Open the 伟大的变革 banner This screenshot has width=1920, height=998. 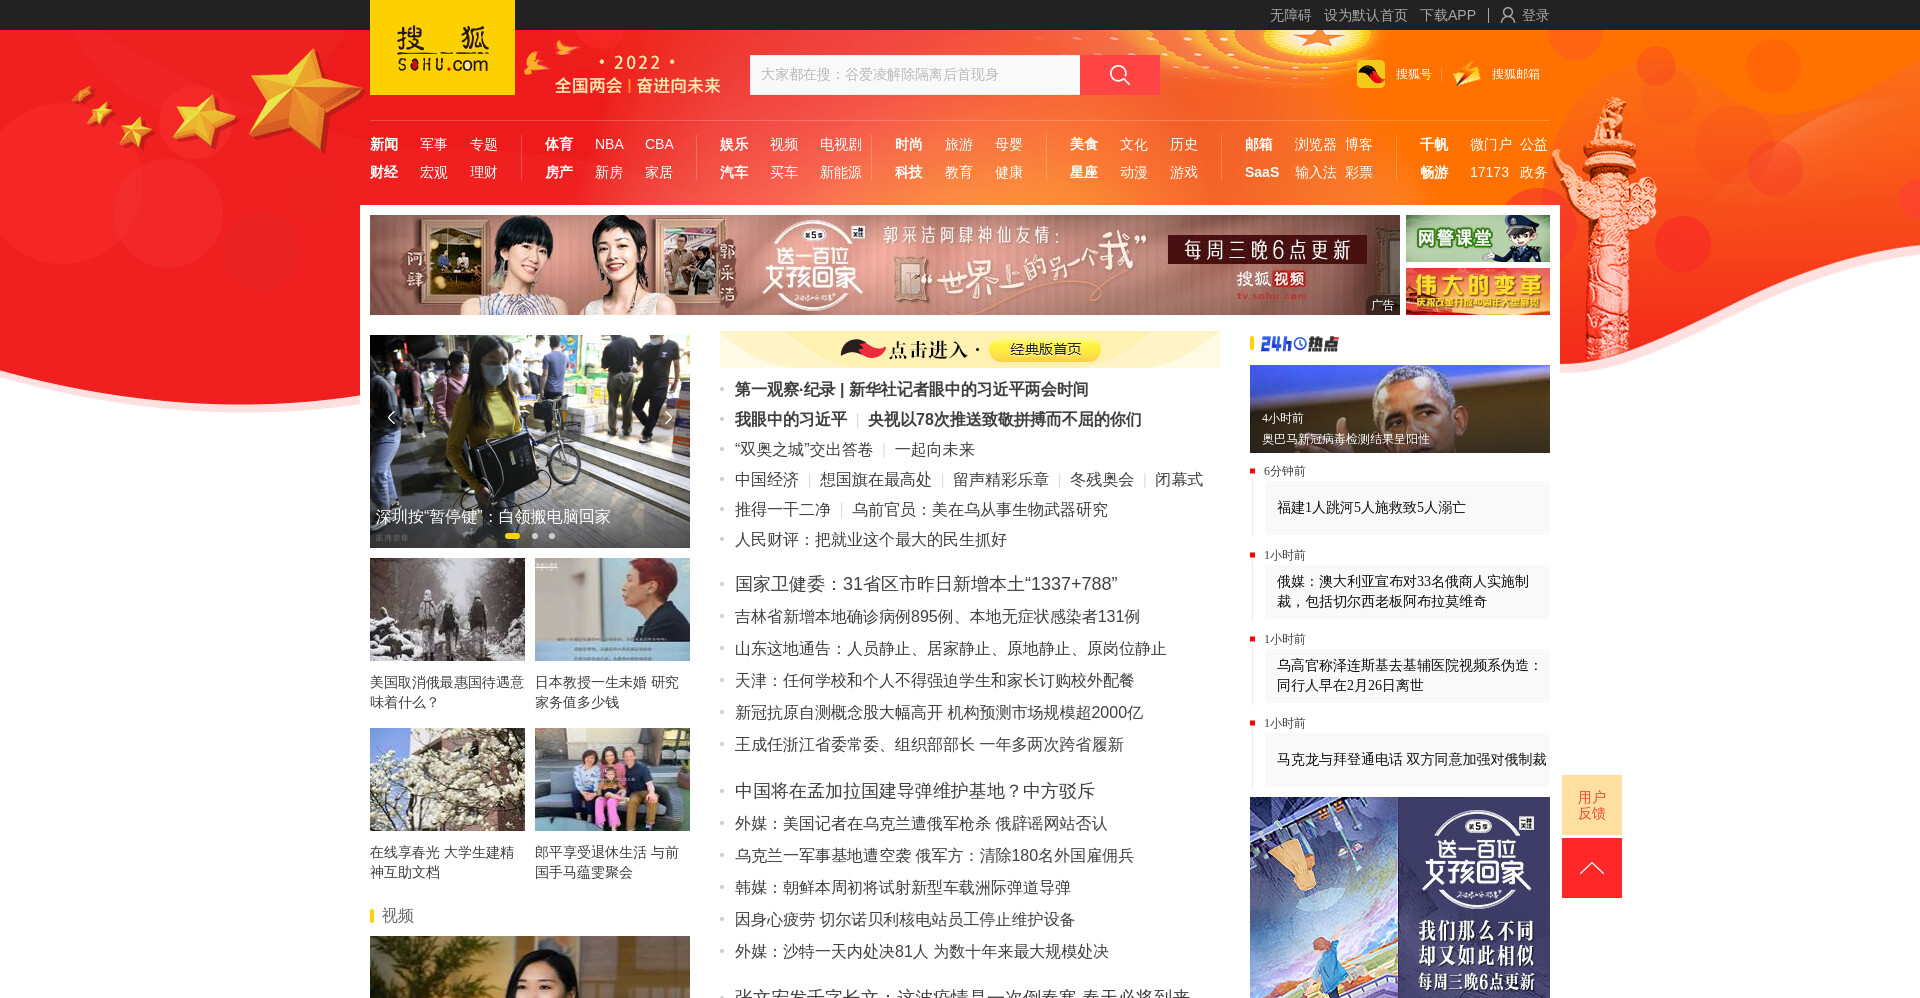1478,291
